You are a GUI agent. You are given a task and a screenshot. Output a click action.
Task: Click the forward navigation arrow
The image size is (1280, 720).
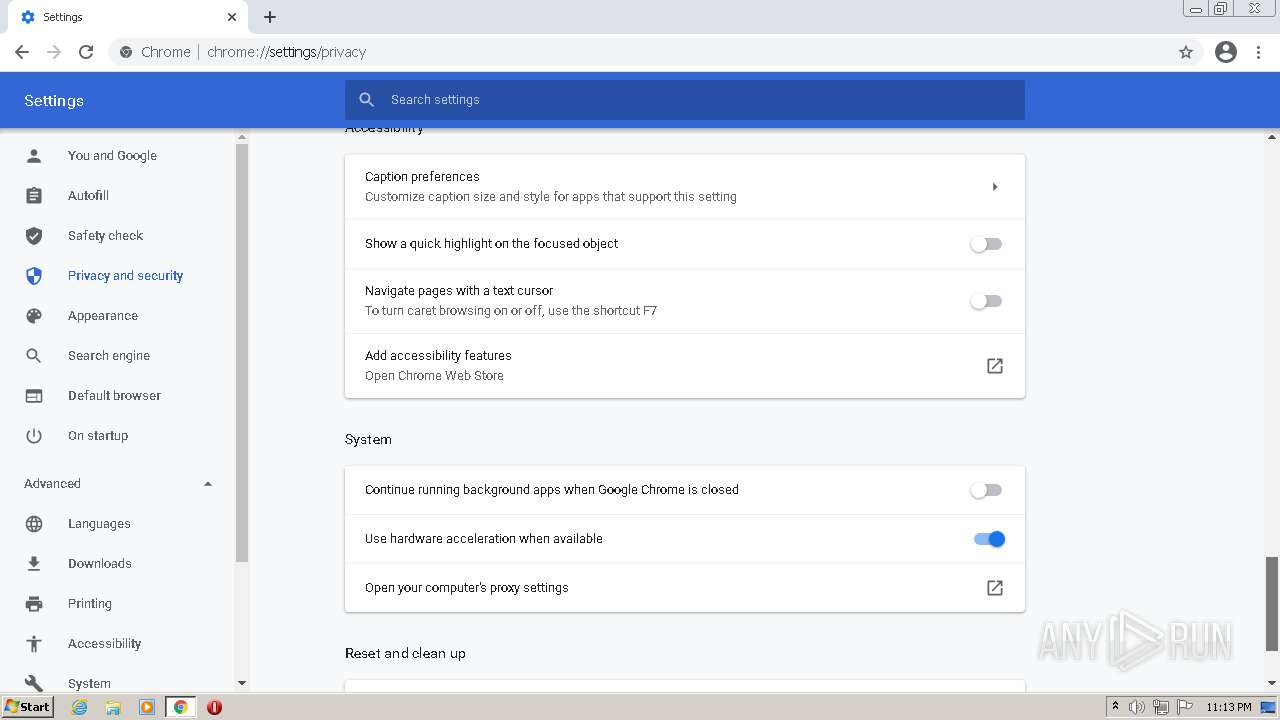coord(54,52)
